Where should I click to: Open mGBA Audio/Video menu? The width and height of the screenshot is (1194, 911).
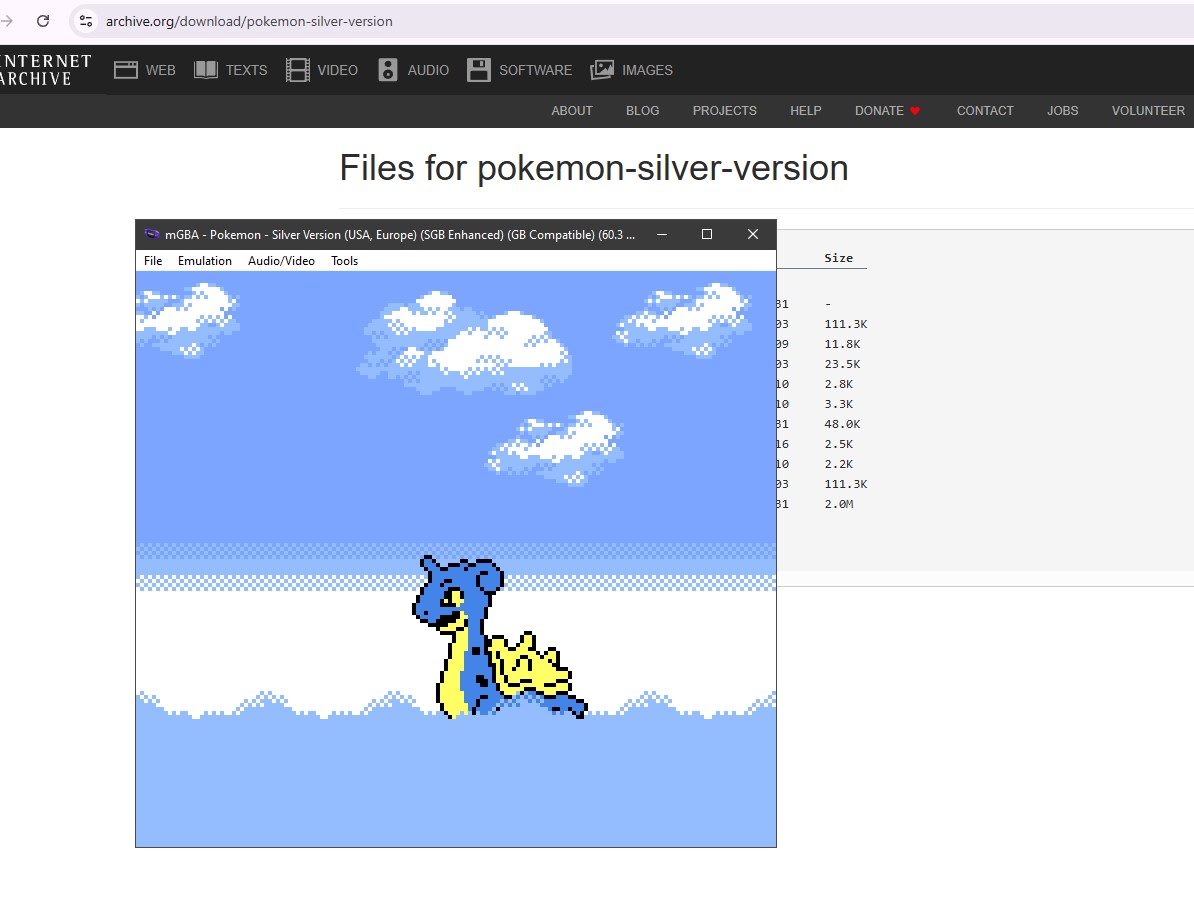pos(281,261)
